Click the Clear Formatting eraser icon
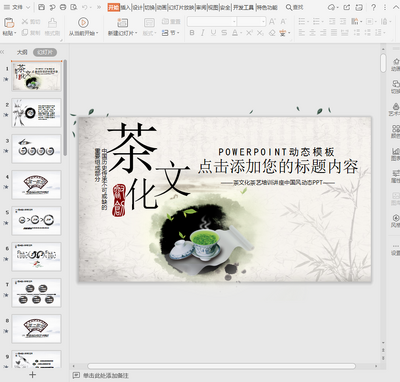This screenshot has height=382, width=400. (x=272, y=33)
